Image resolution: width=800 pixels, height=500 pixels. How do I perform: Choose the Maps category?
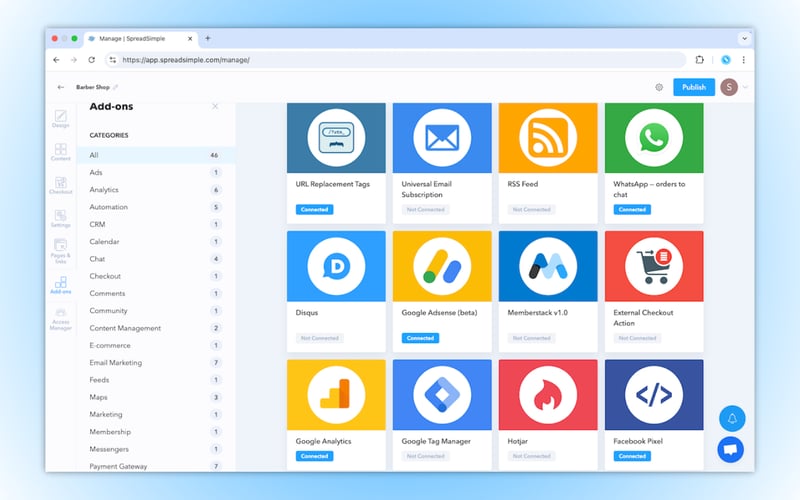[156, 397]
